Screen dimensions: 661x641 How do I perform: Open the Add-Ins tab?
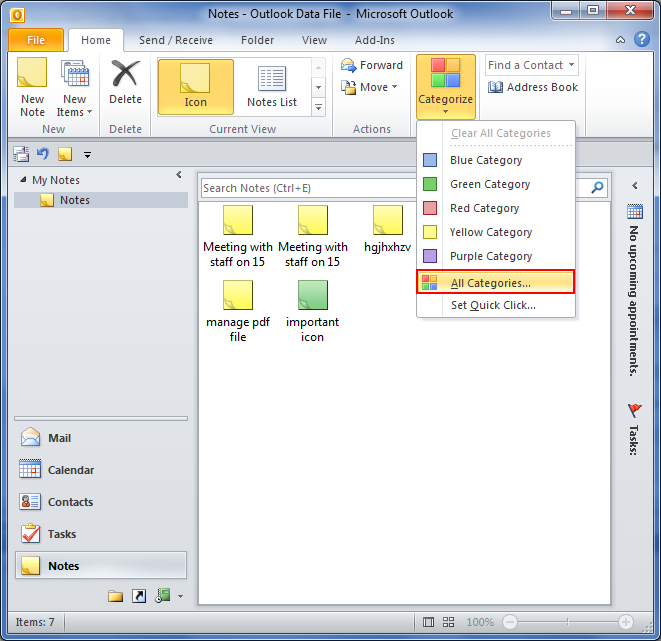coord(375,40)
